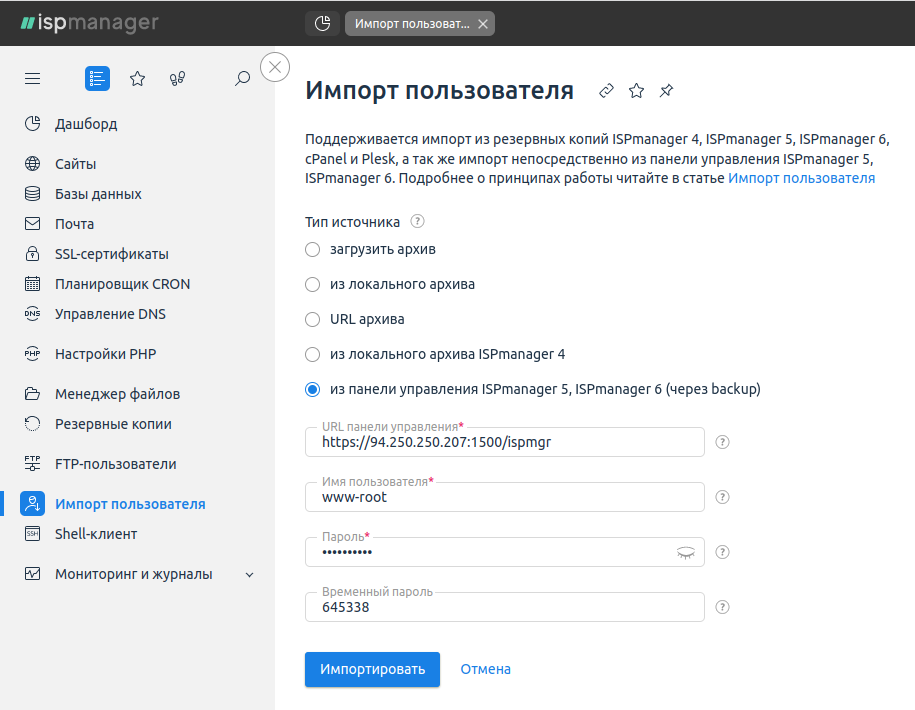Show help for Временный пароль
Screen dimensions: 915x710
pos(722,607)
